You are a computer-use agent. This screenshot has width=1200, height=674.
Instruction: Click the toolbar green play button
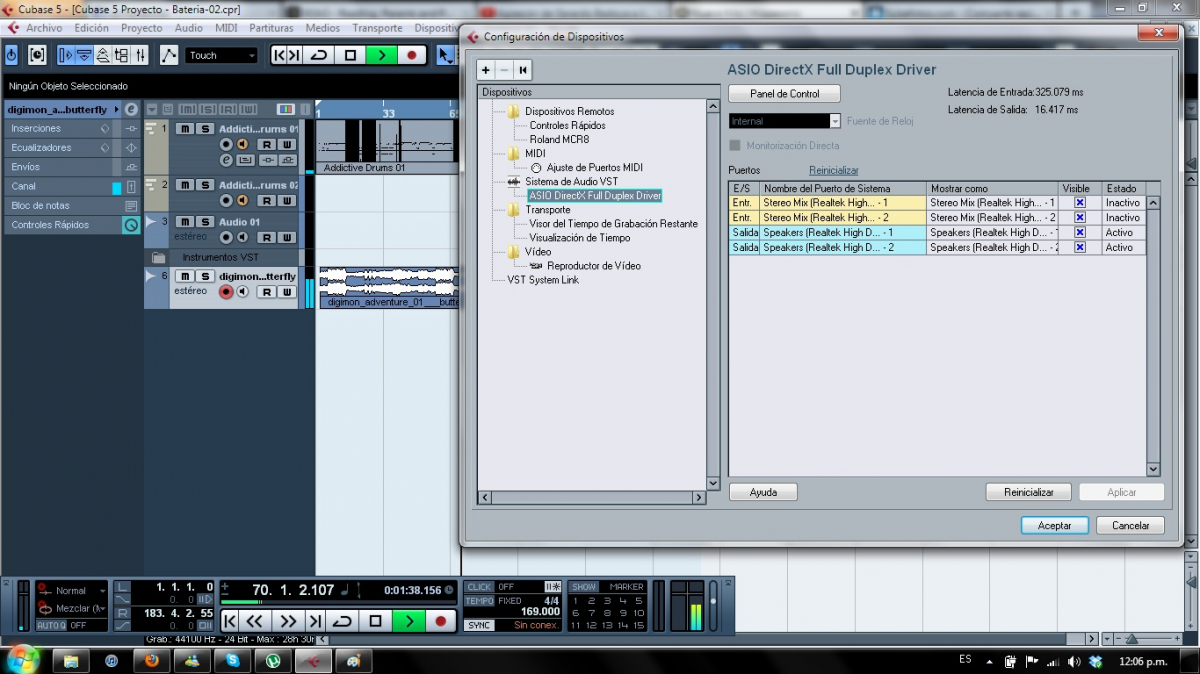(381, 55)
